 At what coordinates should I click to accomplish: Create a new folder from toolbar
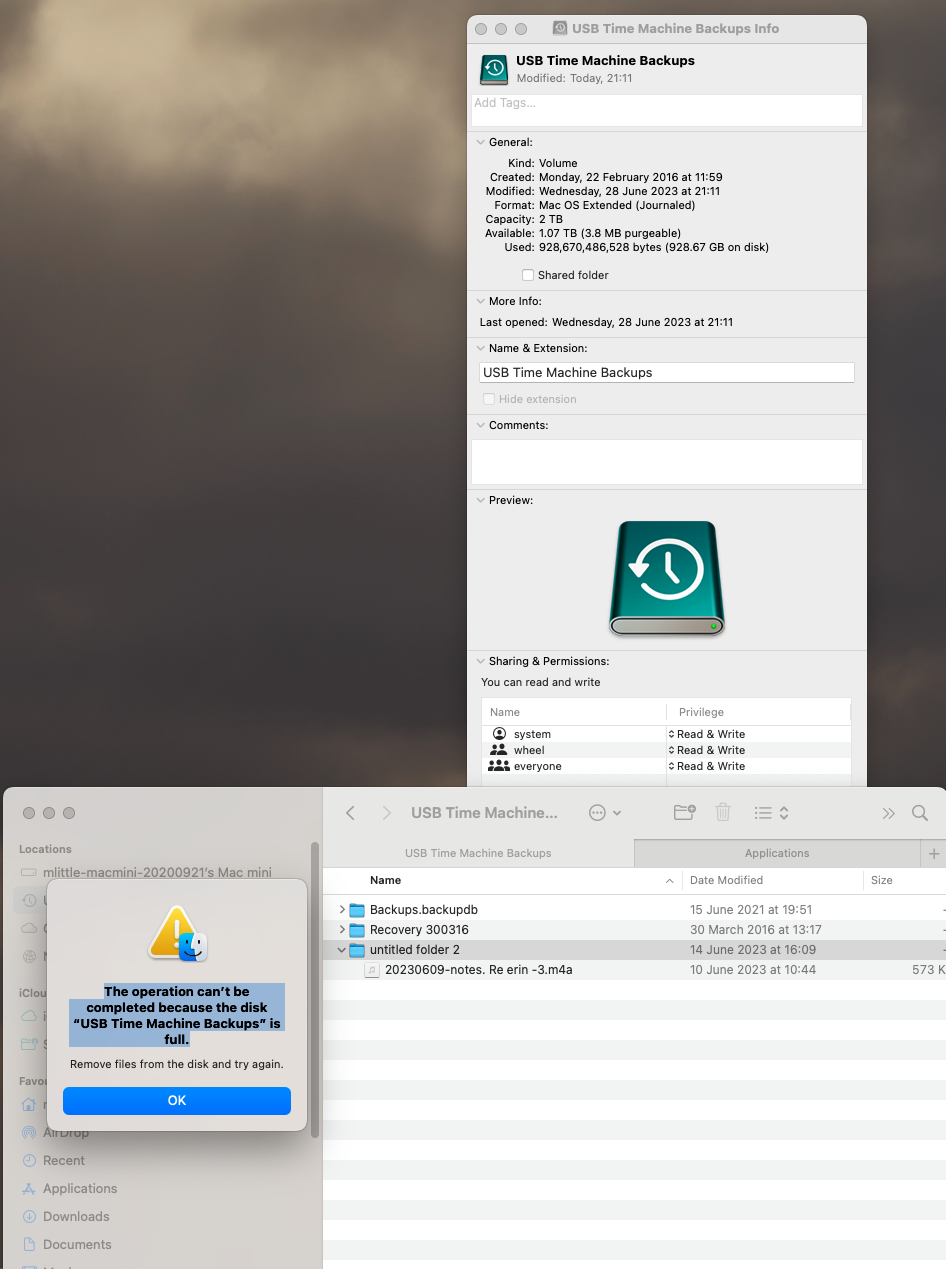pos(684,813)
